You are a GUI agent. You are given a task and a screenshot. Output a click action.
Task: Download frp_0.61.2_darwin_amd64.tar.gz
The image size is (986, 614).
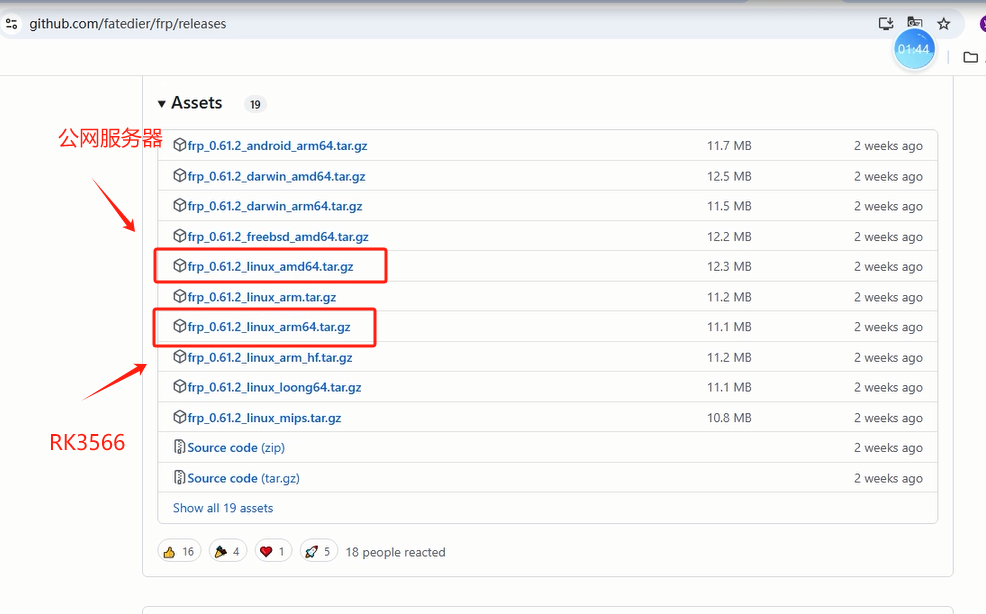(276, 176)
